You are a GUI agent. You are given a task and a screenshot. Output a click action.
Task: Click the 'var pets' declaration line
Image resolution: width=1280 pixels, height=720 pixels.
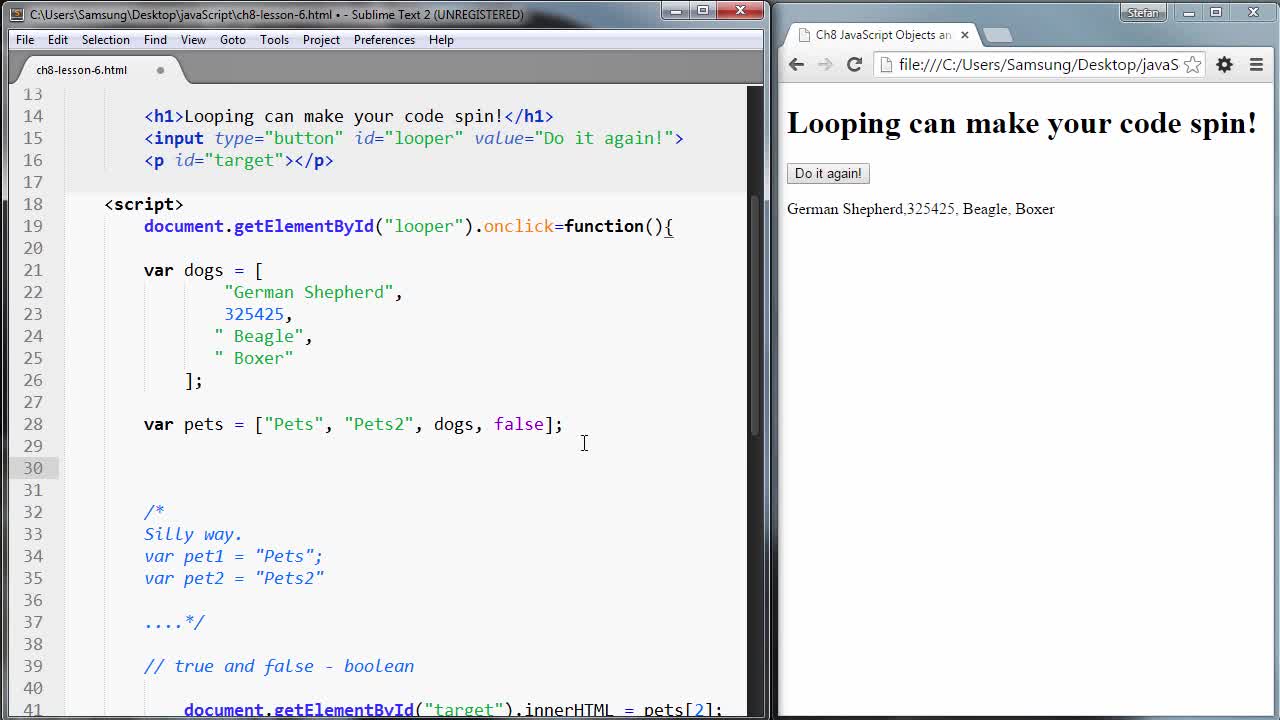353,424
